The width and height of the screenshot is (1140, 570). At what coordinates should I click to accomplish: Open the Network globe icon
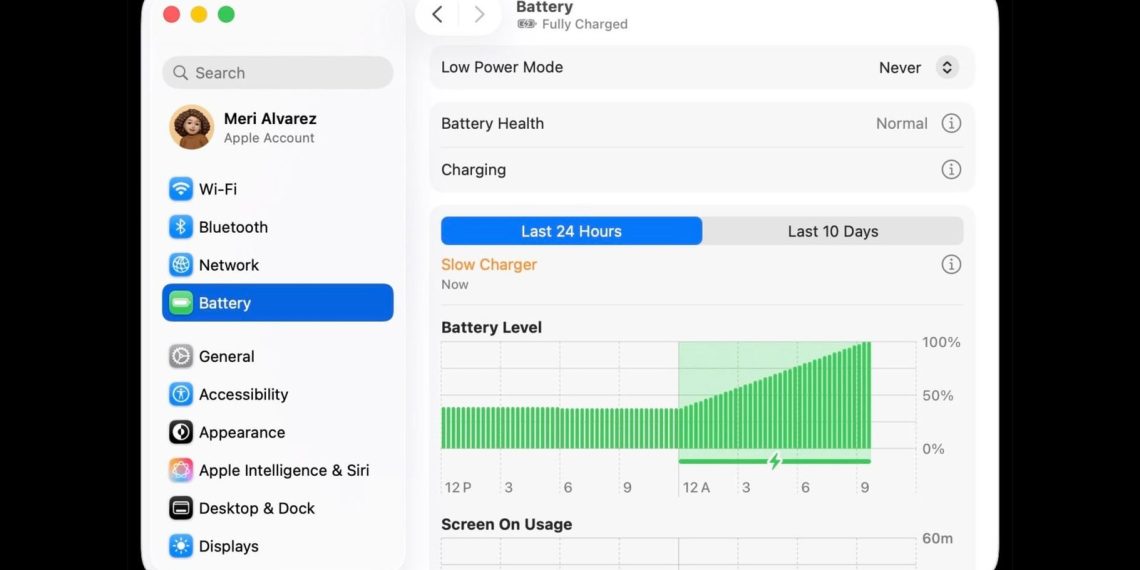pyautogui.click(x=181, y=265)
